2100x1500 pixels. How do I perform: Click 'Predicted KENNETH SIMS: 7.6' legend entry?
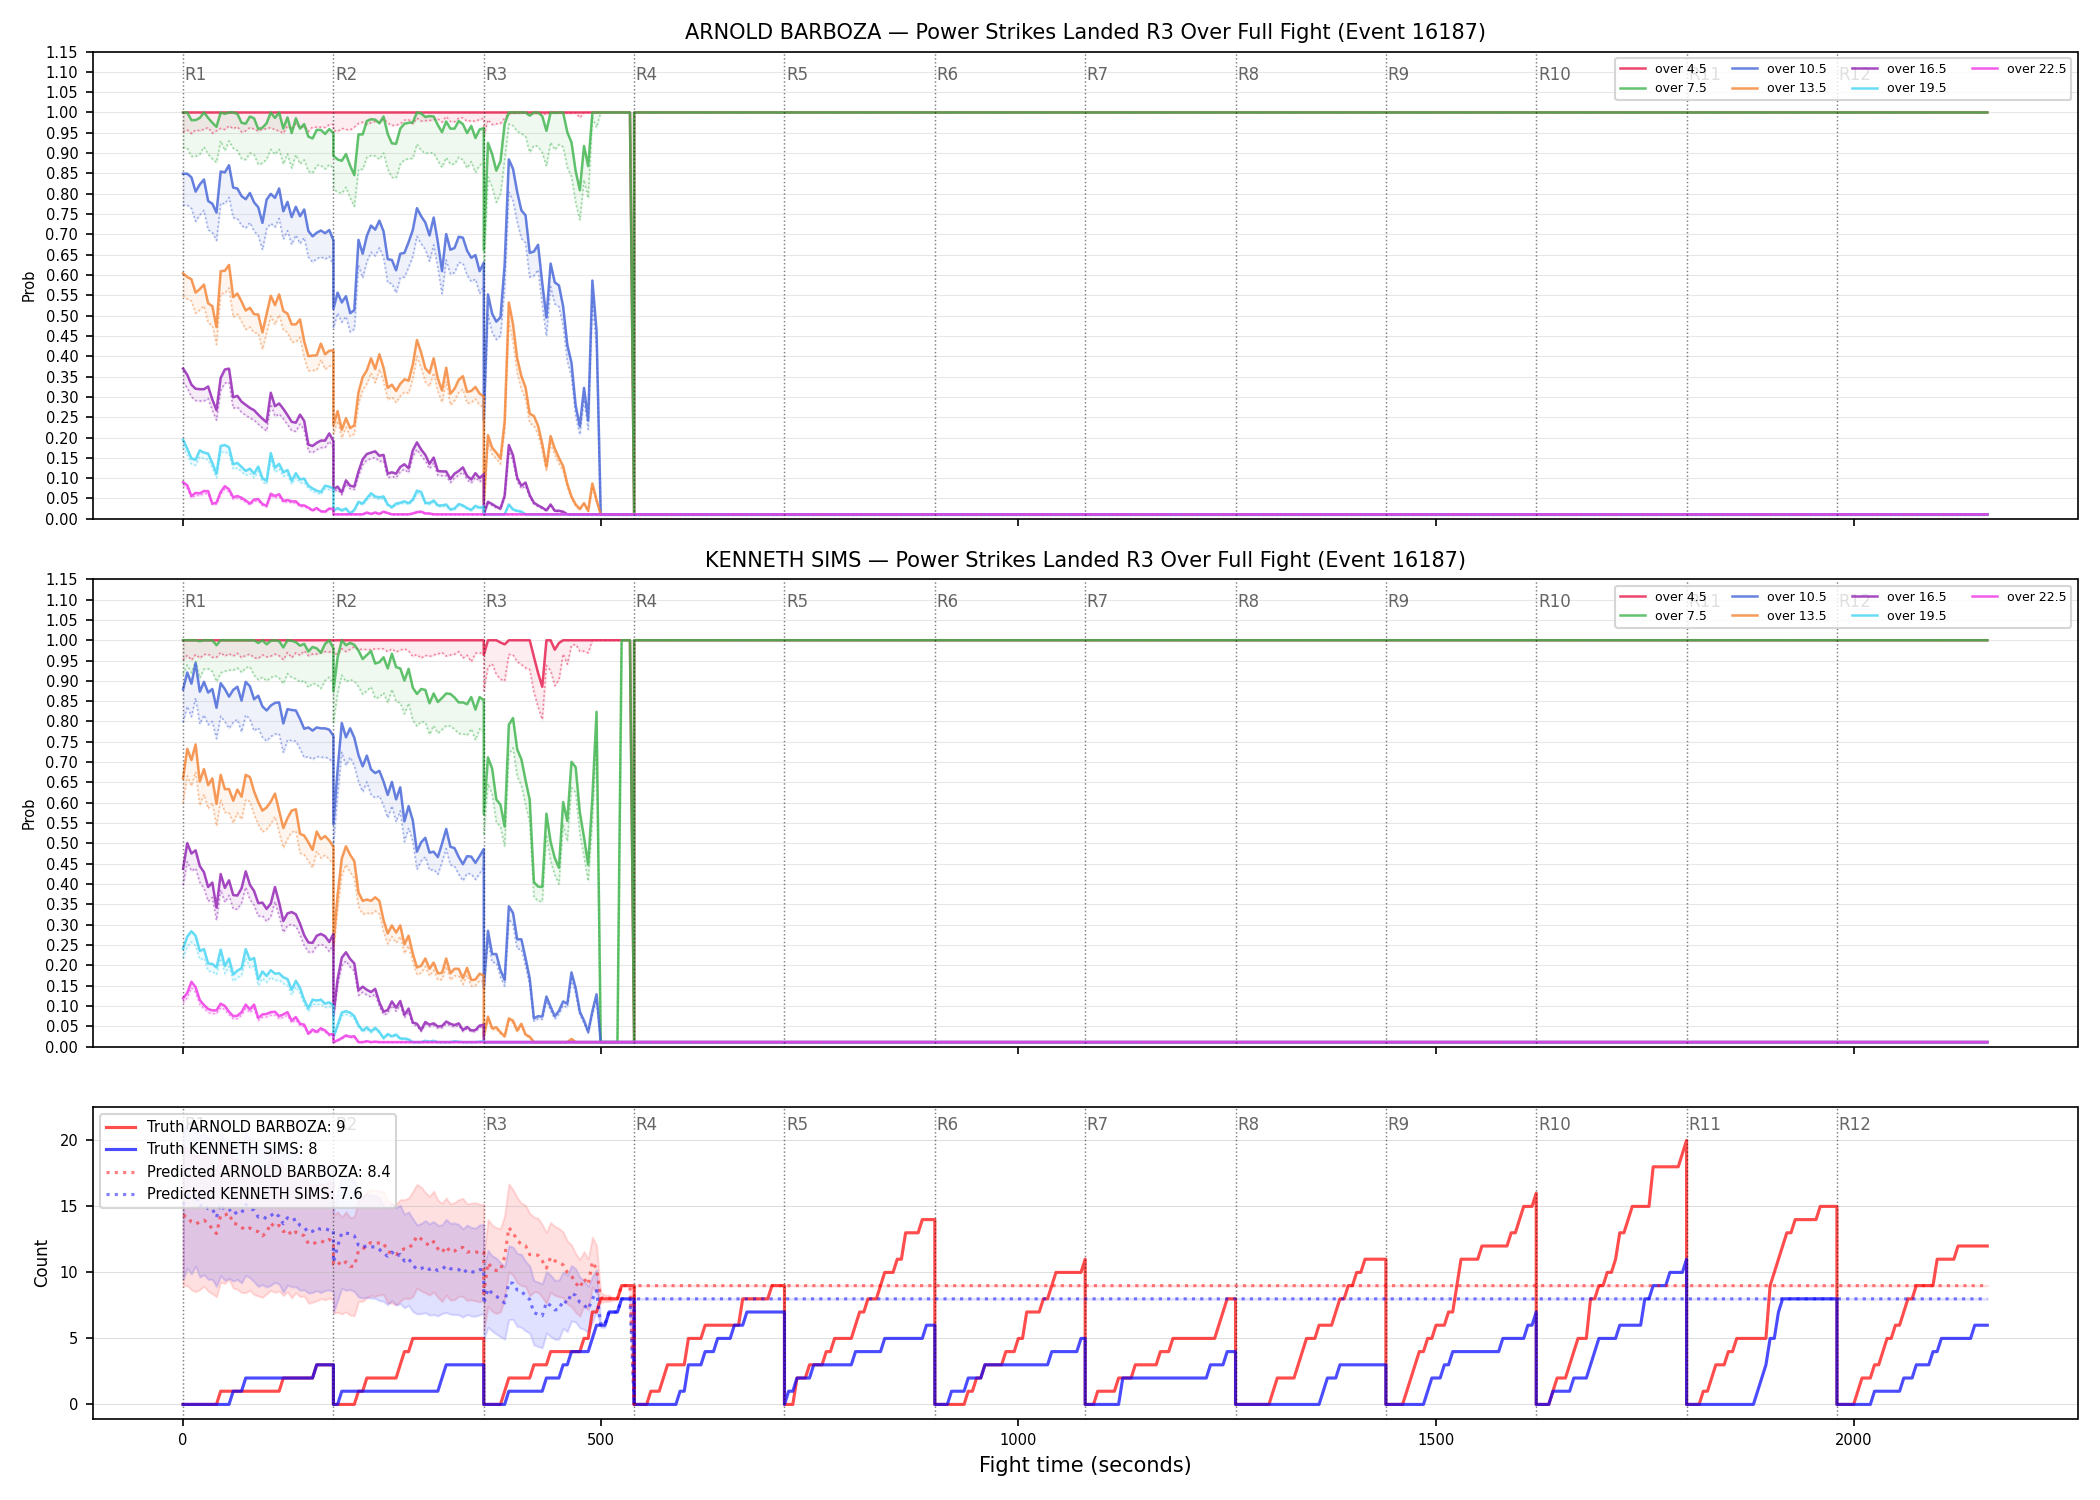point(234,1194)
